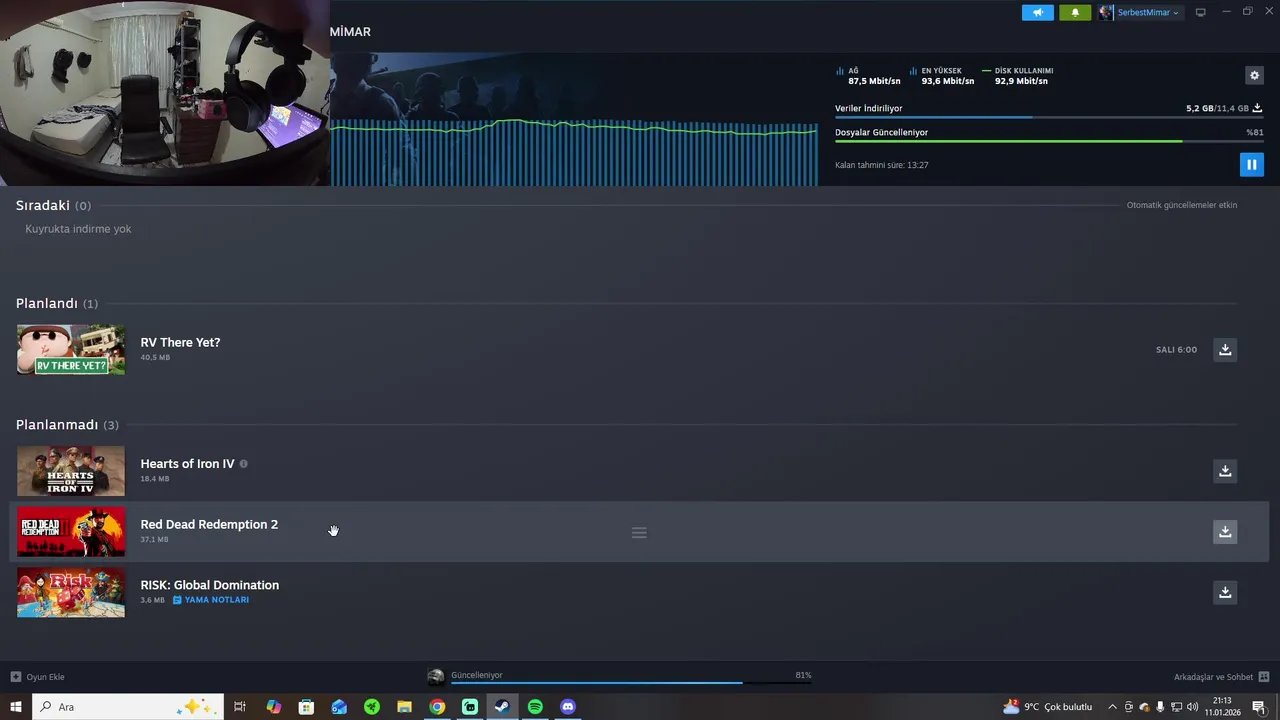Open the Hearts of Iron IV thumbnail

point(71,471)
